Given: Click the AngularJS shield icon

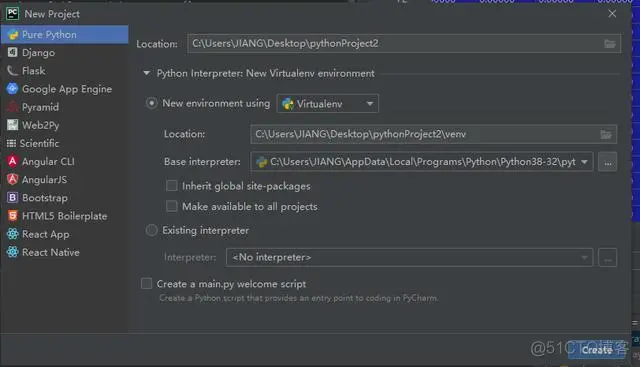Looking at the screenshot, I should click(x=13, y=179).
